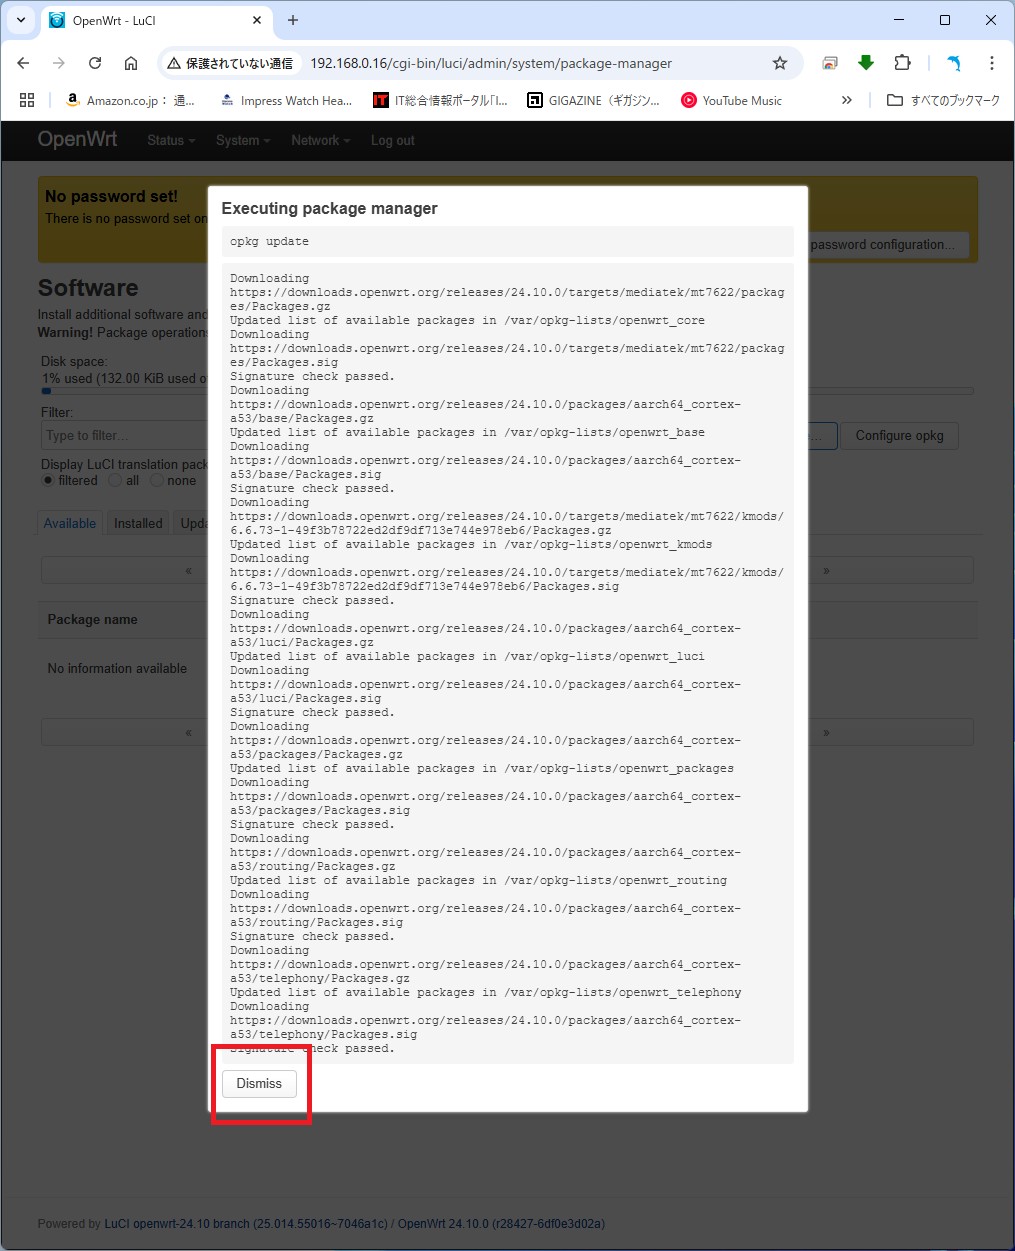Select the all translation radio

click(x=115, y=481)
